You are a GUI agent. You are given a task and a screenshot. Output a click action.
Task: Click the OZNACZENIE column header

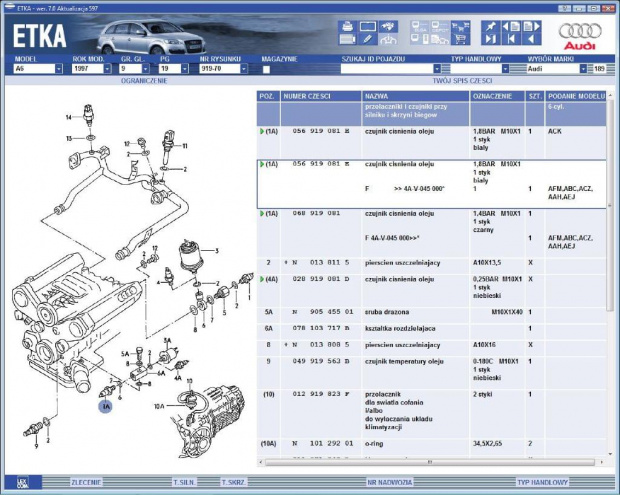[x=497, y=96]
